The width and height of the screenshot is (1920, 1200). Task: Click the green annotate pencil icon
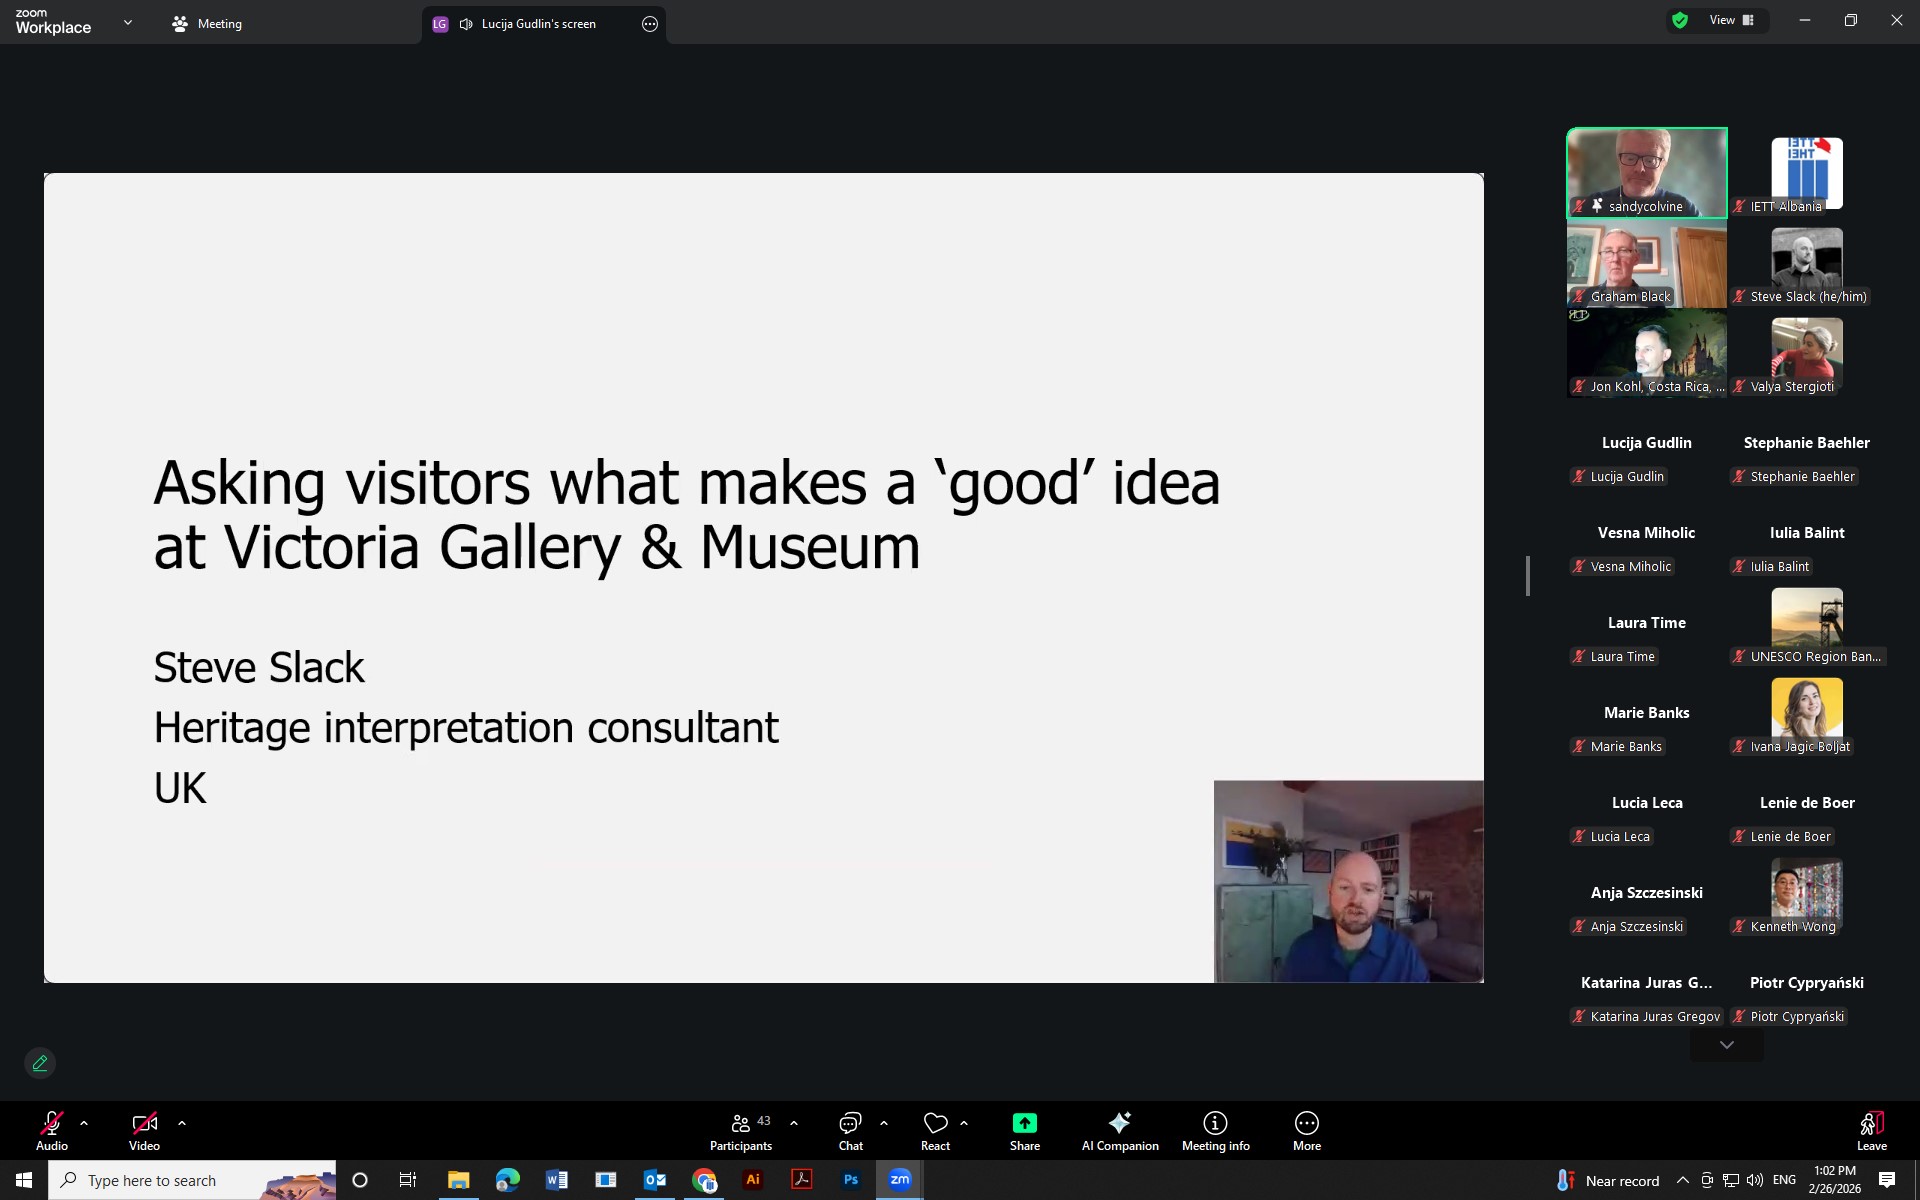[x=40, y=1063]
